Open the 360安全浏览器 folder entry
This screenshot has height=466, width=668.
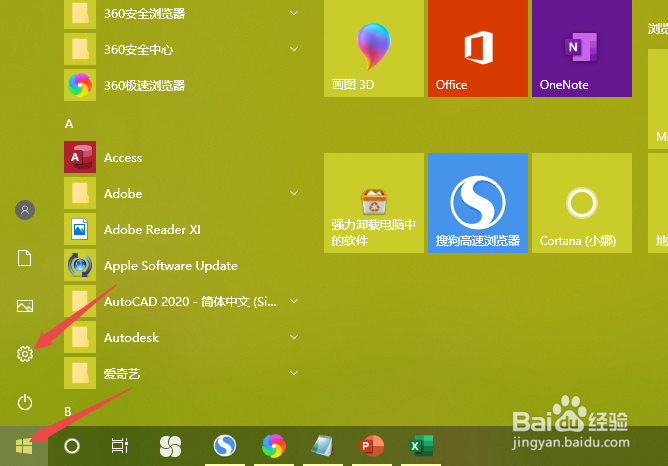coord(183,14)
